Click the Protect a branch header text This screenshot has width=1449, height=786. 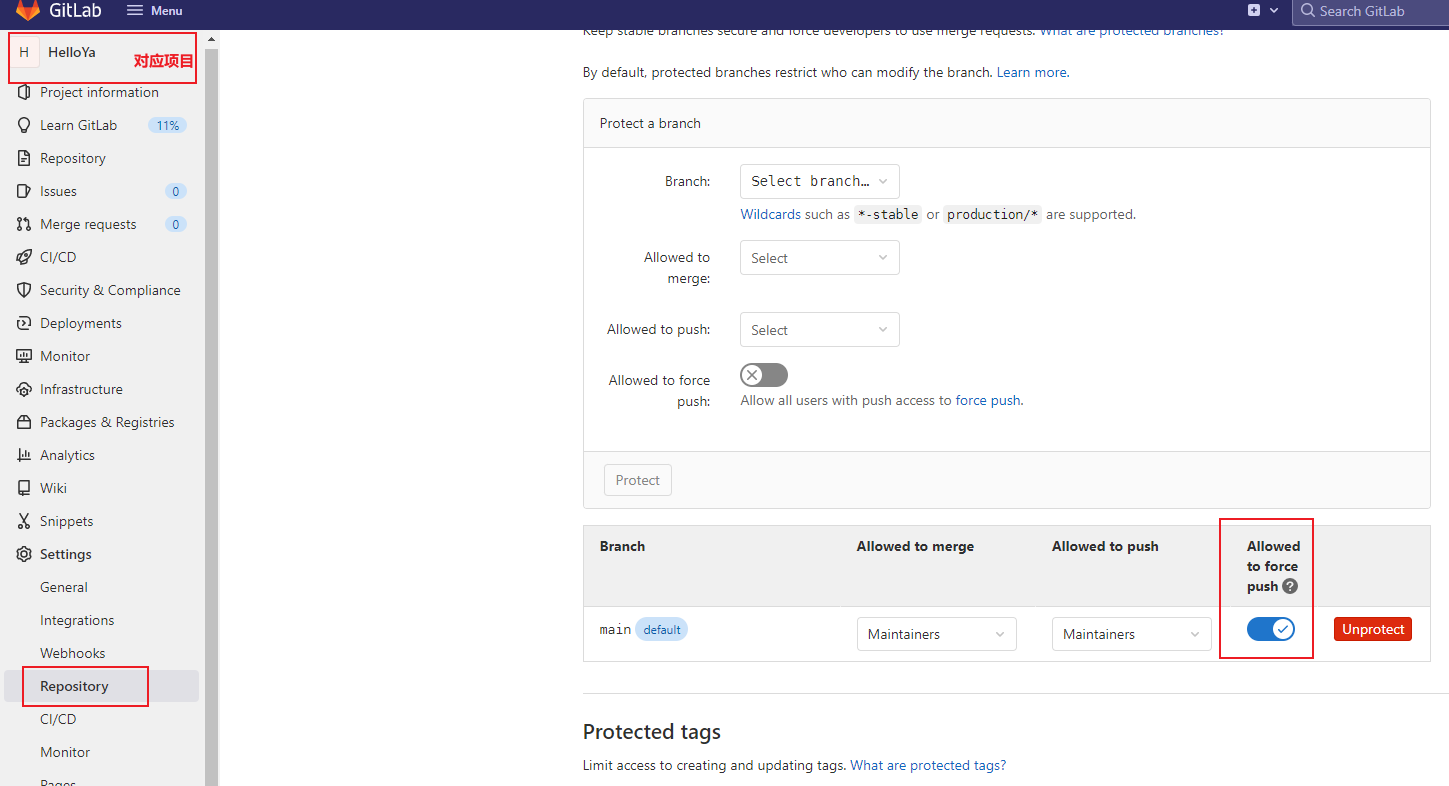650,123
